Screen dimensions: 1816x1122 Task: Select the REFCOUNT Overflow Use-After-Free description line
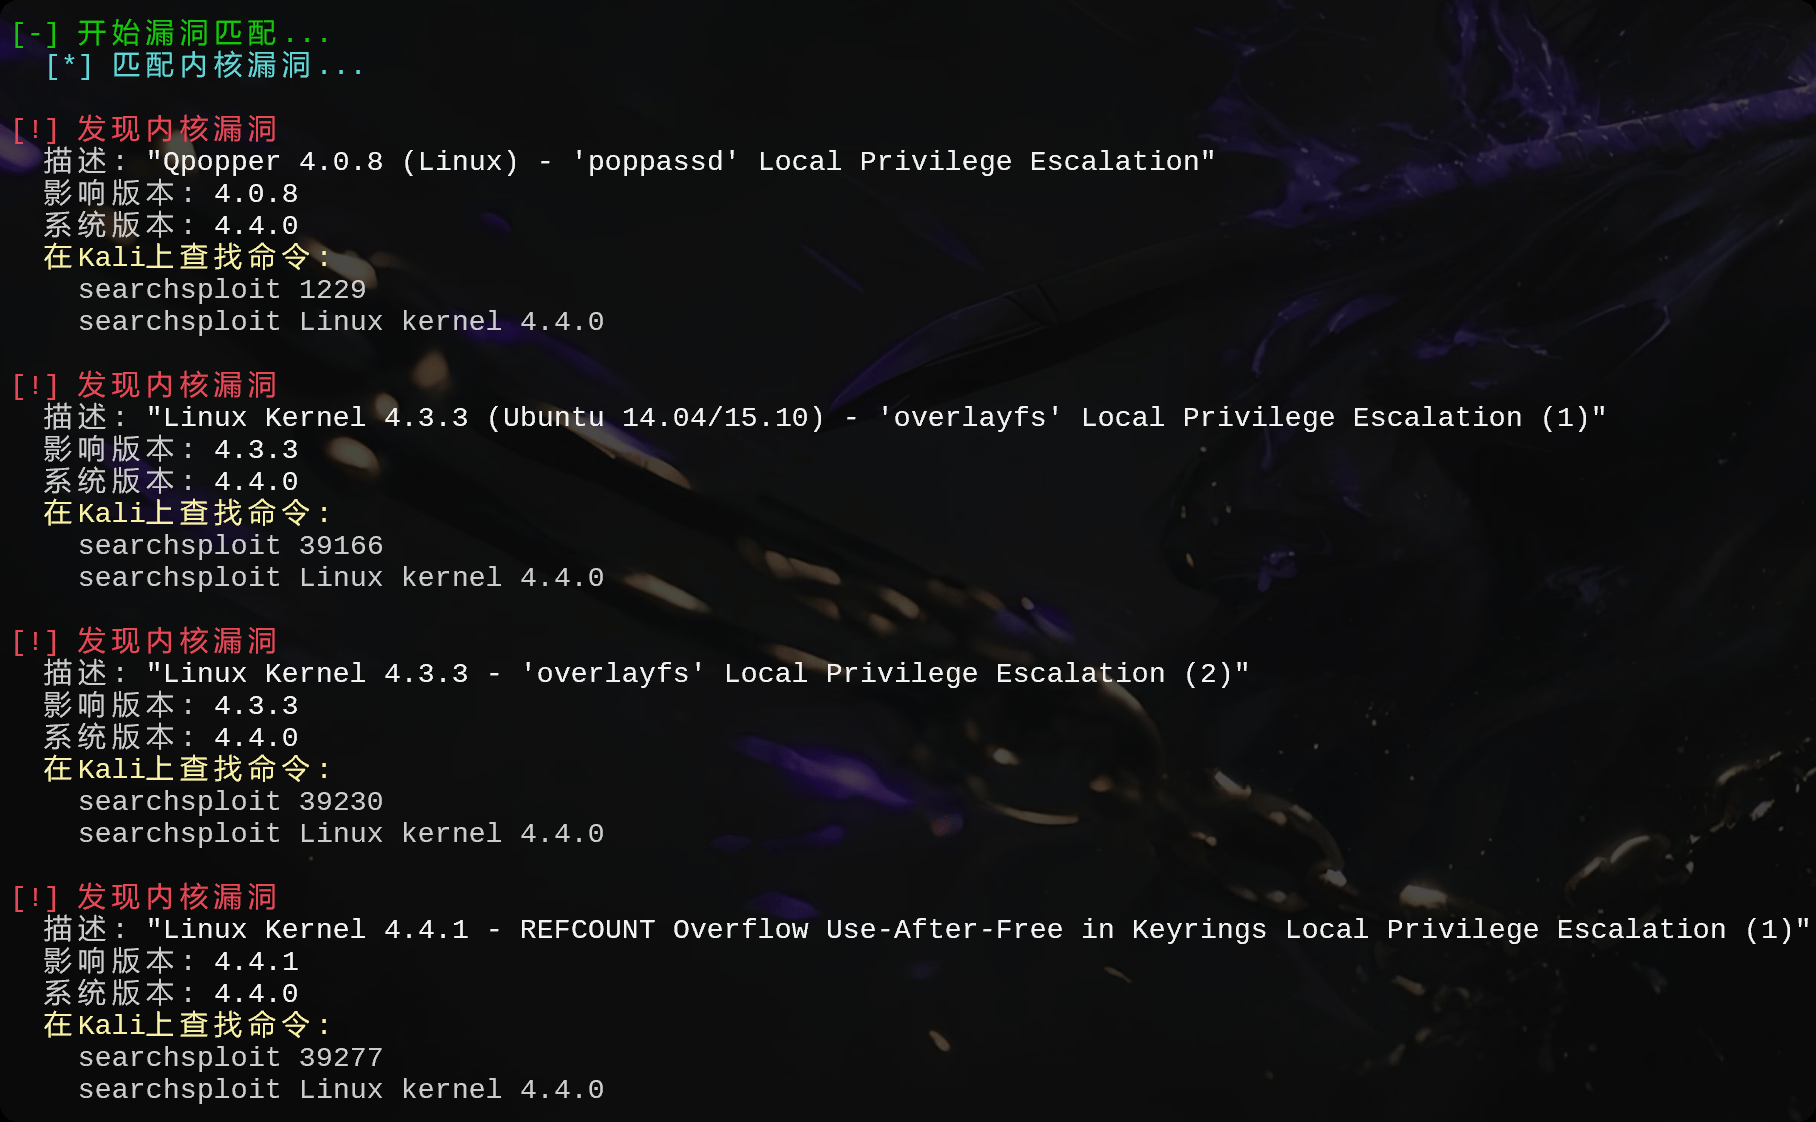click(927, 929)
